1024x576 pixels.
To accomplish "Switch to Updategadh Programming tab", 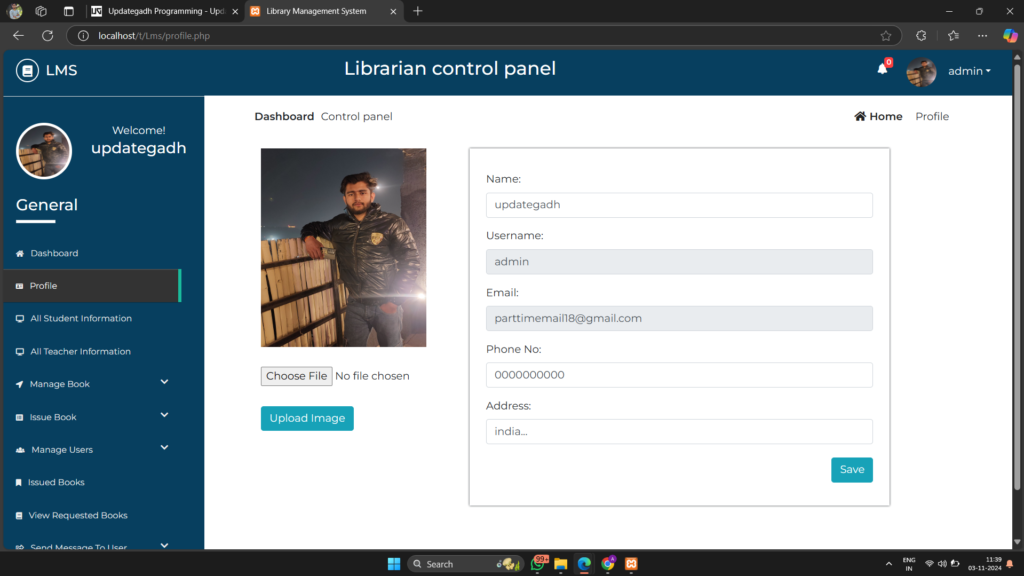I will 165,11.
